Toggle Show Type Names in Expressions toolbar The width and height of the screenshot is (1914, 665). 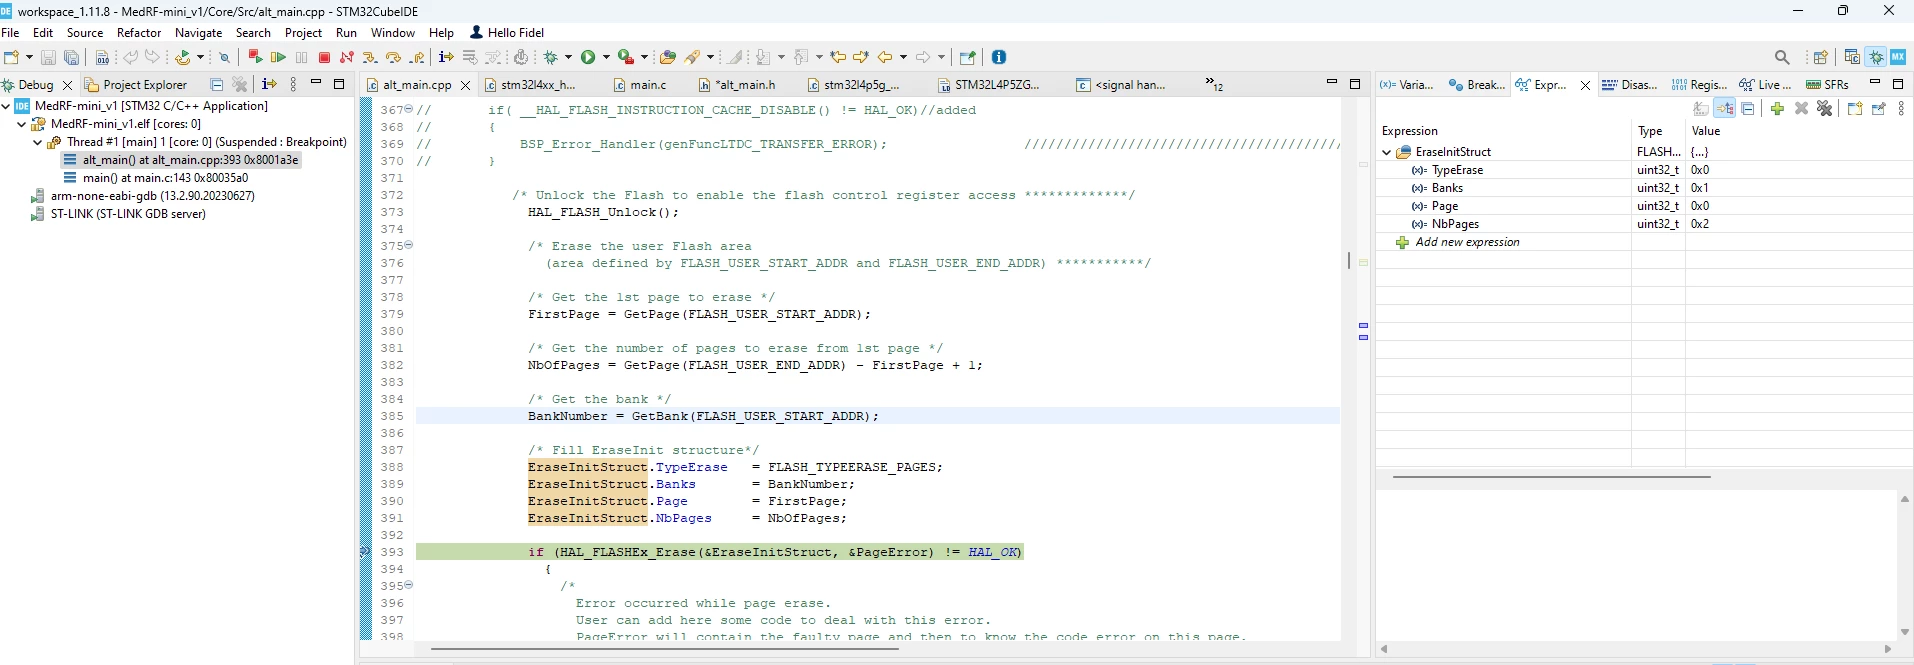click(x=1701, y=108)
